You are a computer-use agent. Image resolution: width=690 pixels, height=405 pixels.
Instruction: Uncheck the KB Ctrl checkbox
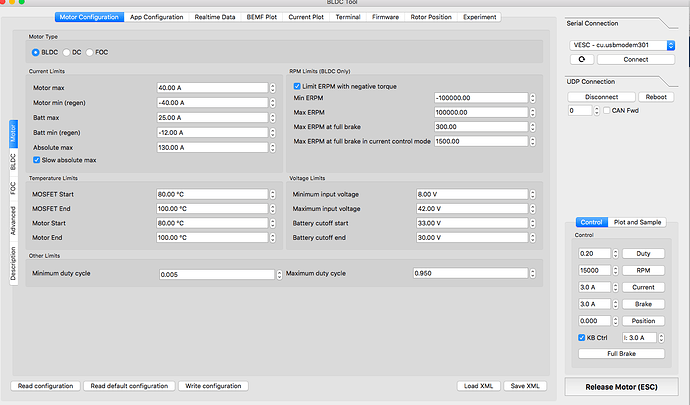coord(581,339)
